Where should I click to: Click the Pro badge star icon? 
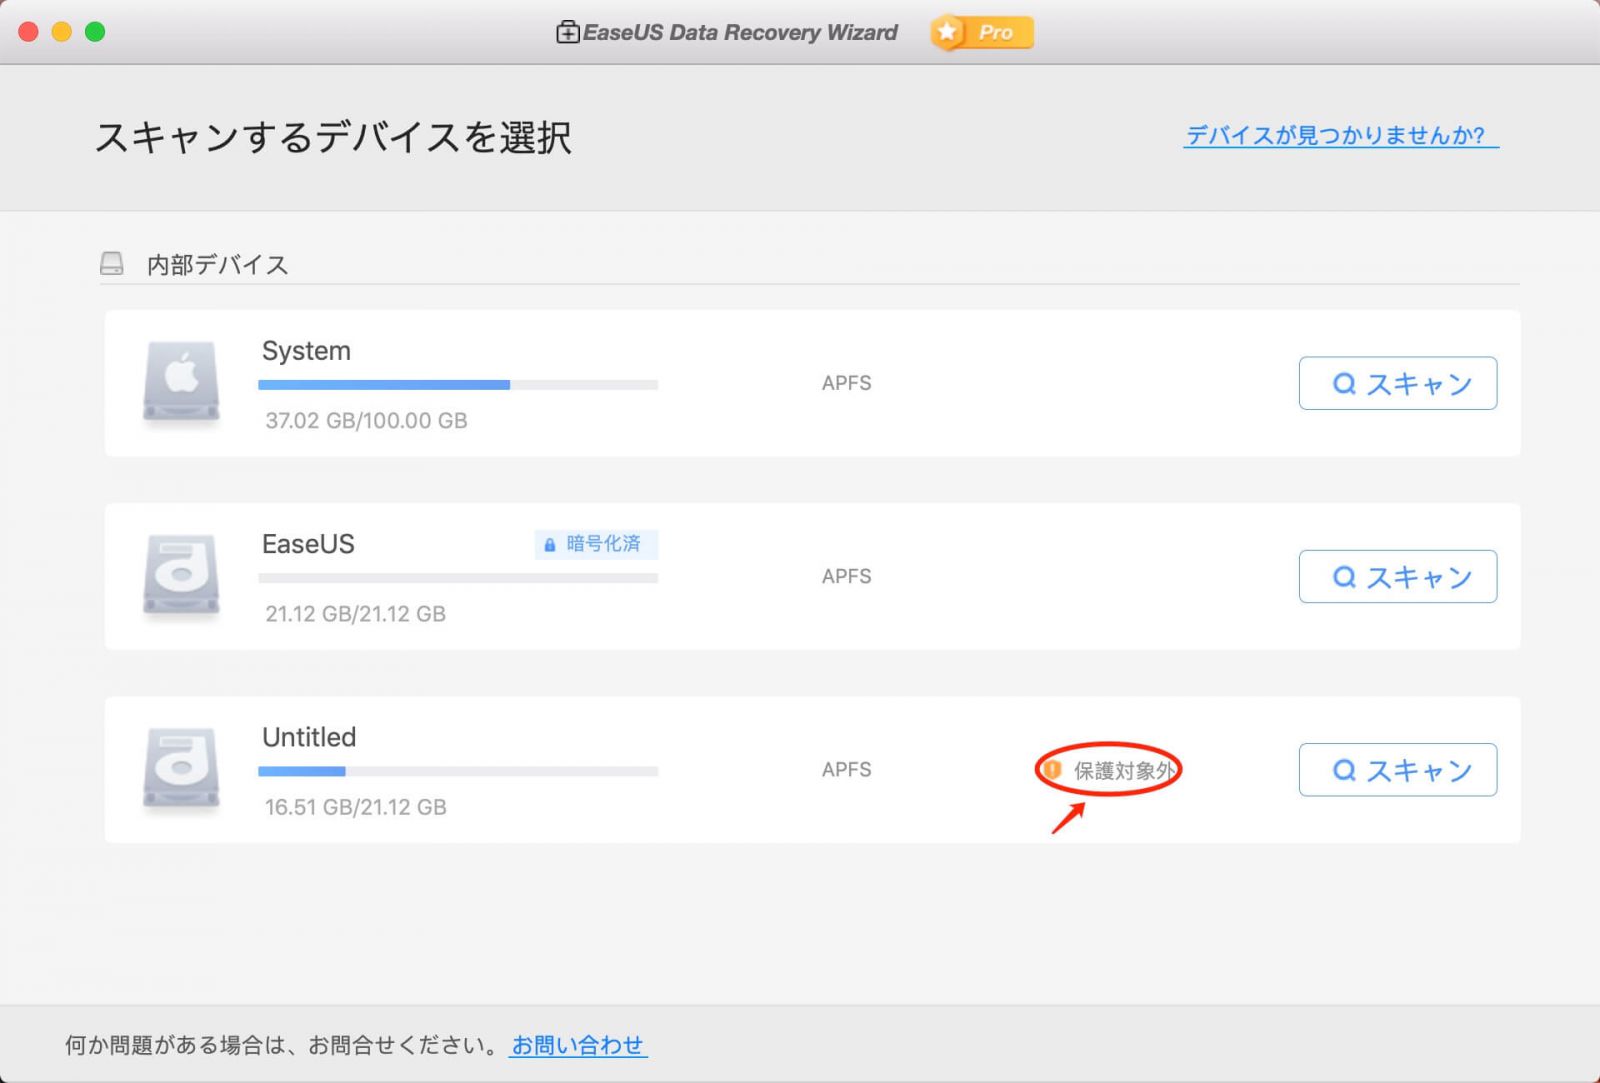[948, 33]
